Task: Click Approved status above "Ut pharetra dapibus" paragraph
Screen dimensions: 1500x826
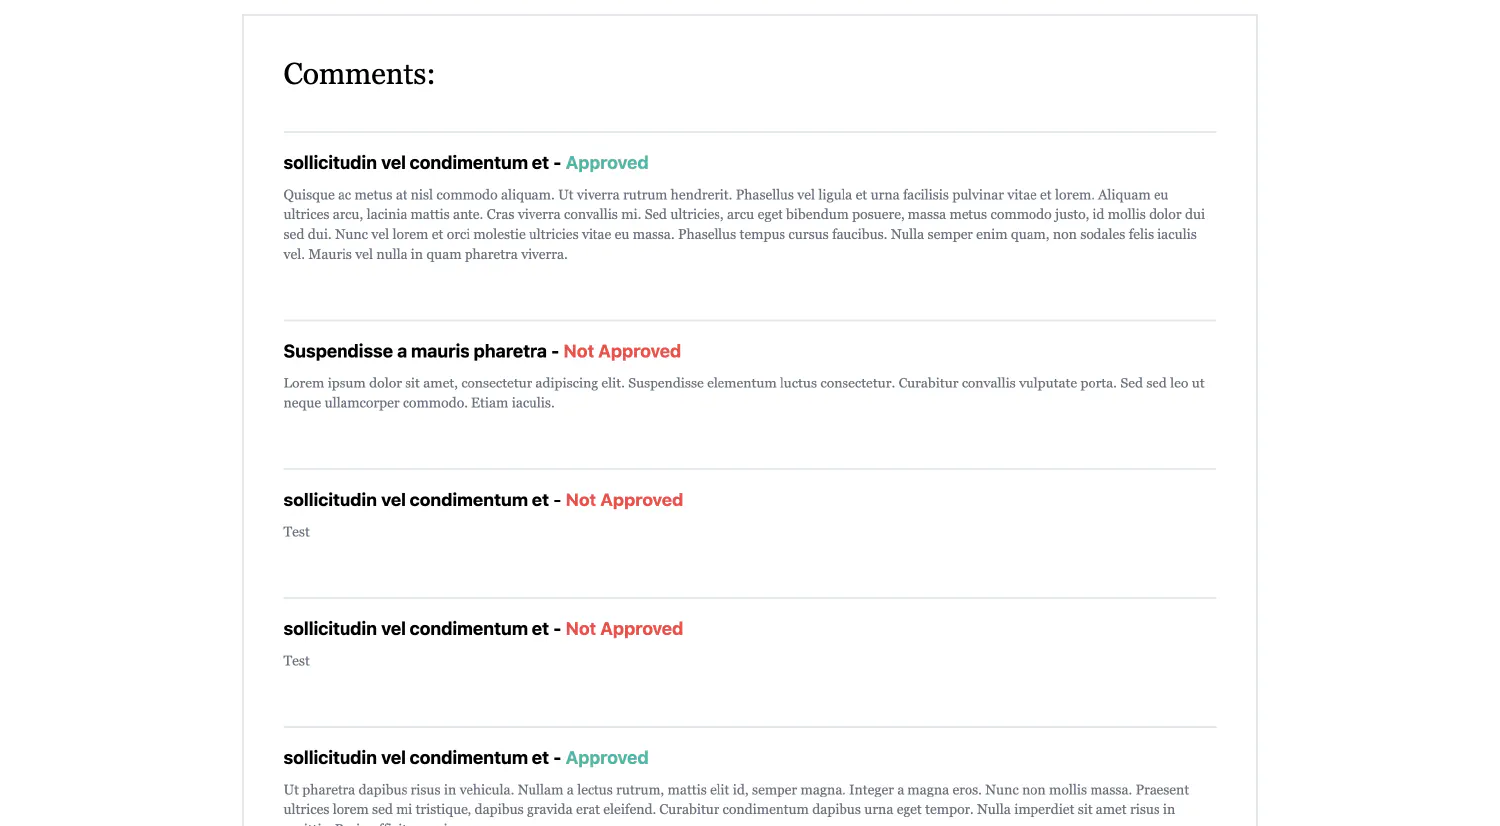Action: click(607, 758)
